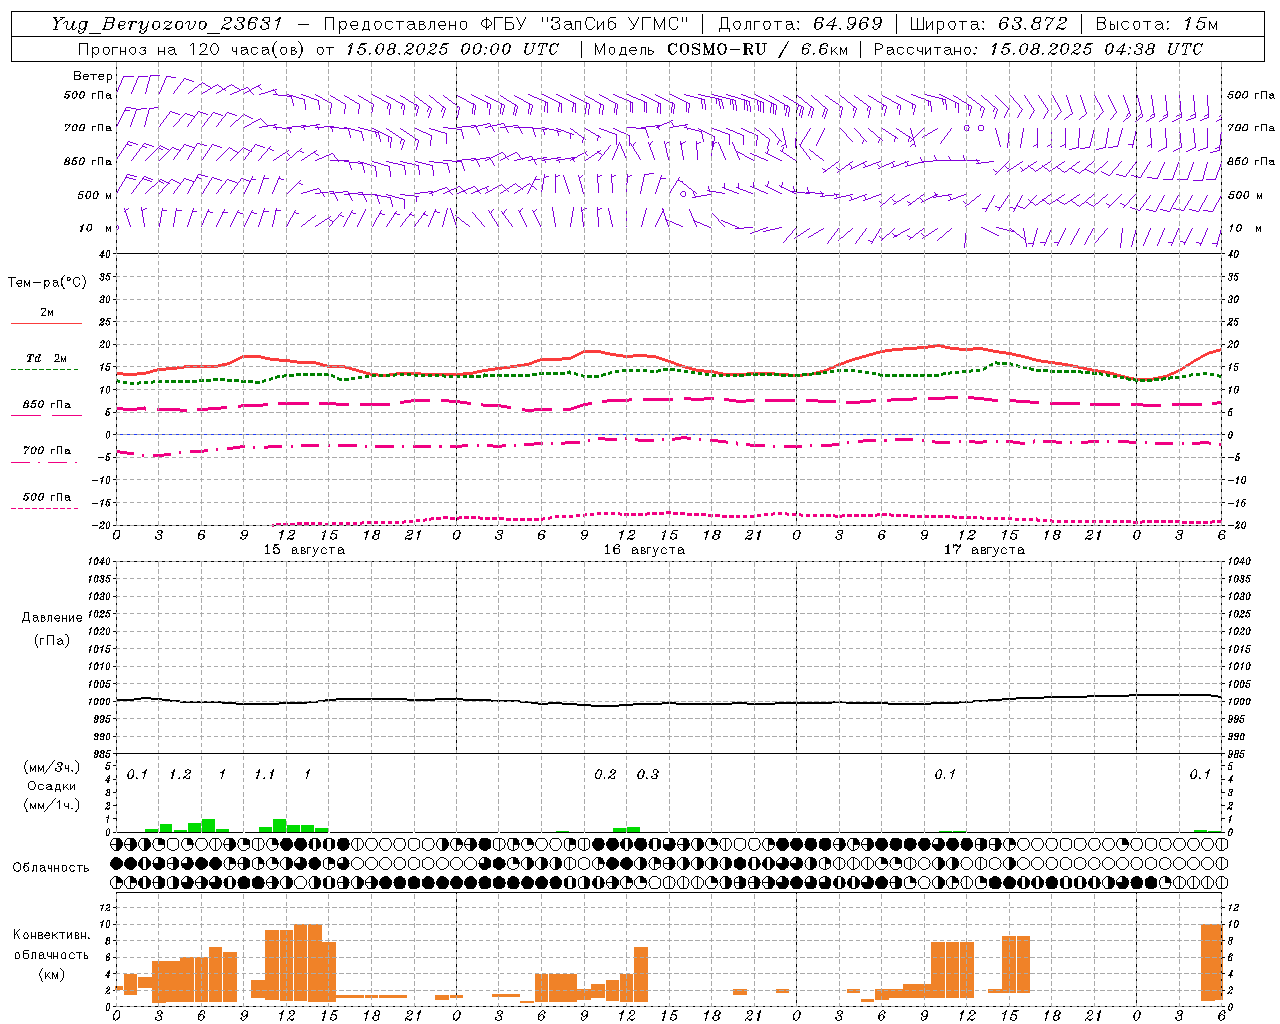Click the 'Давление' pressure panel label
Screen dimensions: 1280x1024
click(52, 618)
